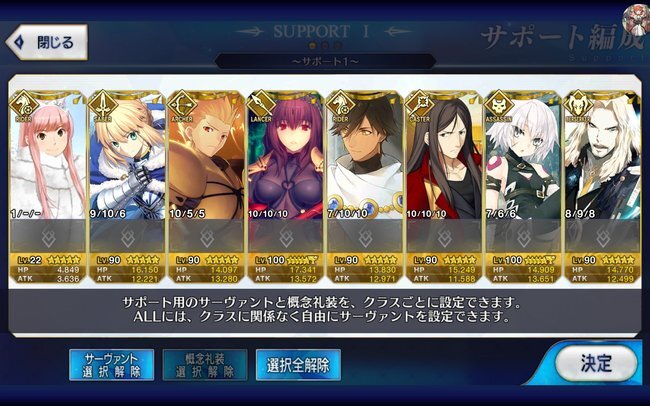Select the Assassin class skull icon
Viewport: 650px width, 406px height.
pos(499,105)
